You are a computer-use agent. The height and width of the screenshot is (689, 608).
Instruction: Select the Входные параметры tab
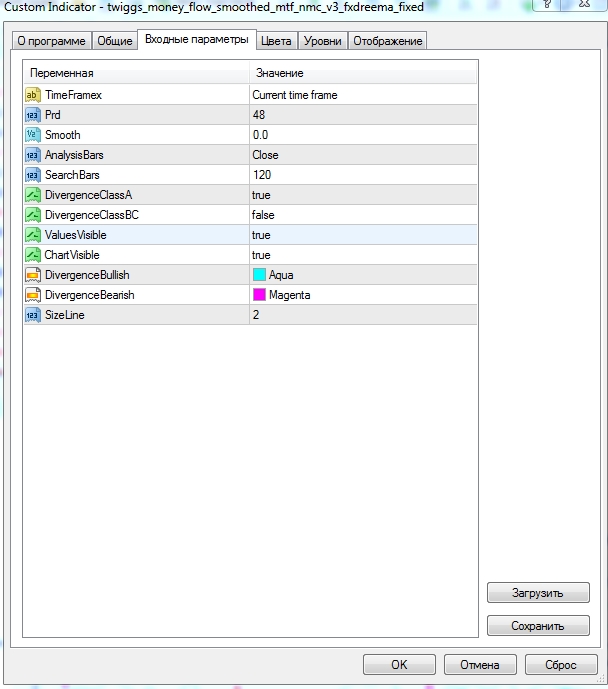point(197,40)
